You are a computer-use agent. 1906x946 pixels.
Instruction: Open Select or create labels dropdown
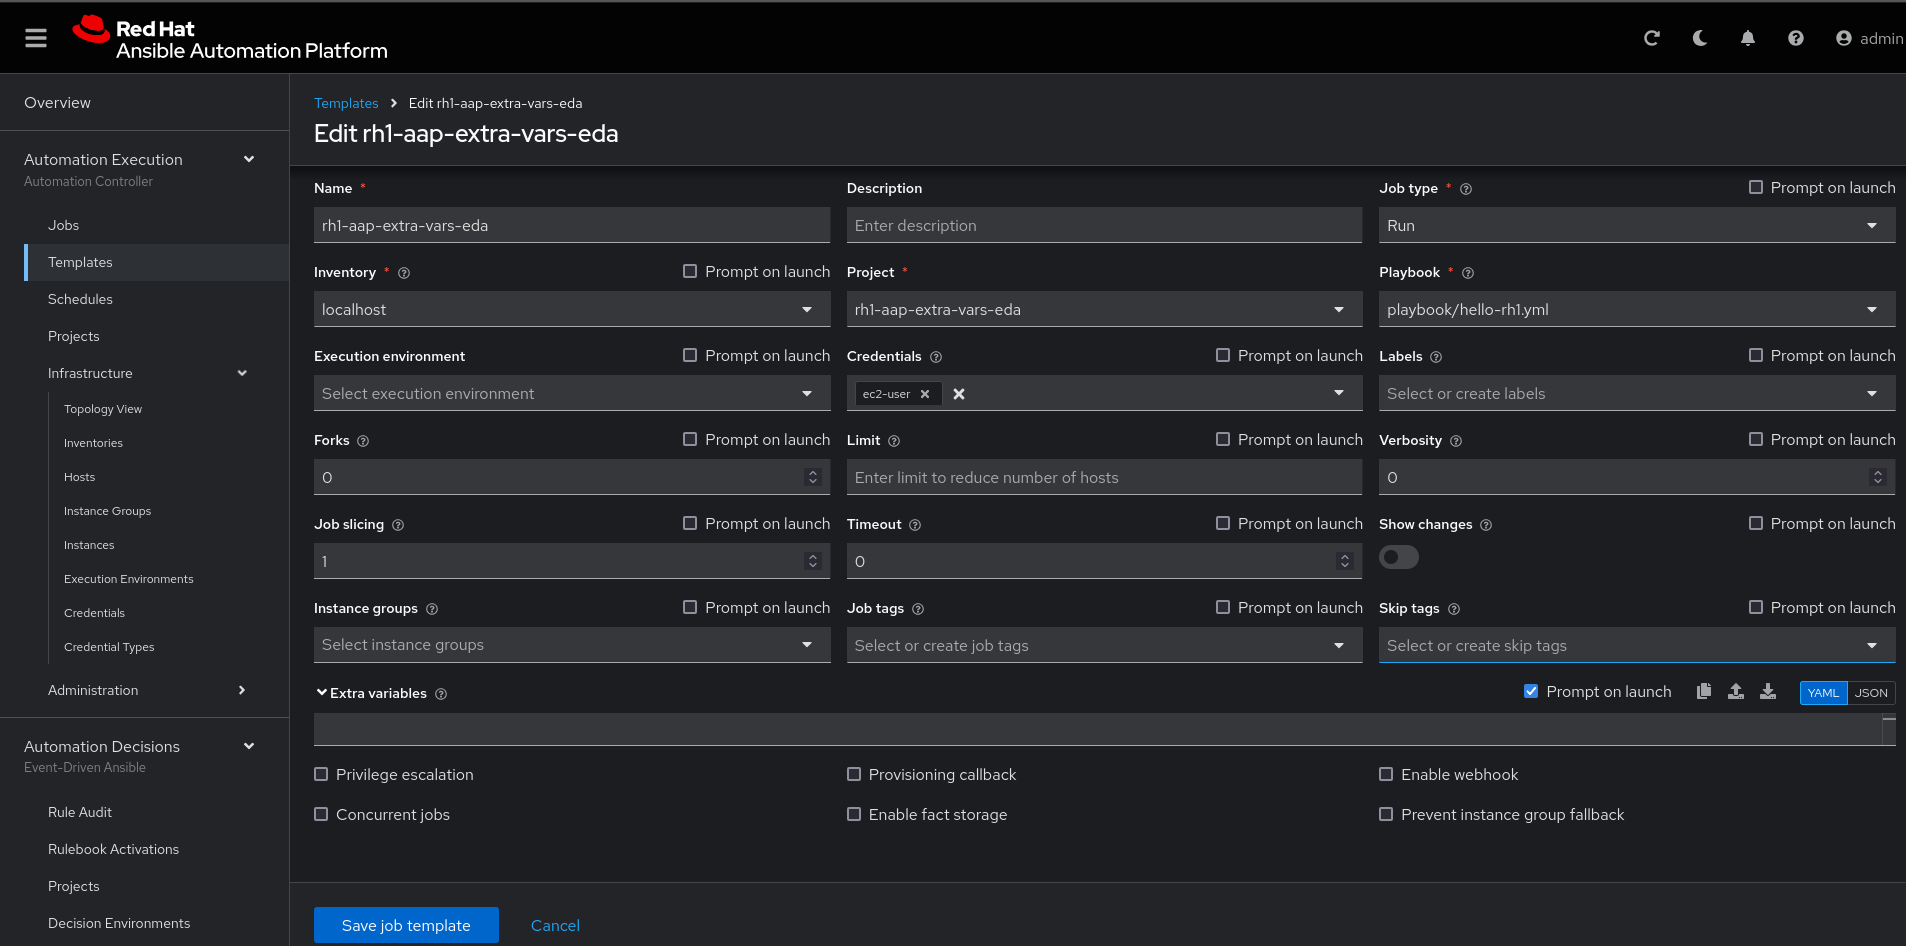click(1637, 393)
